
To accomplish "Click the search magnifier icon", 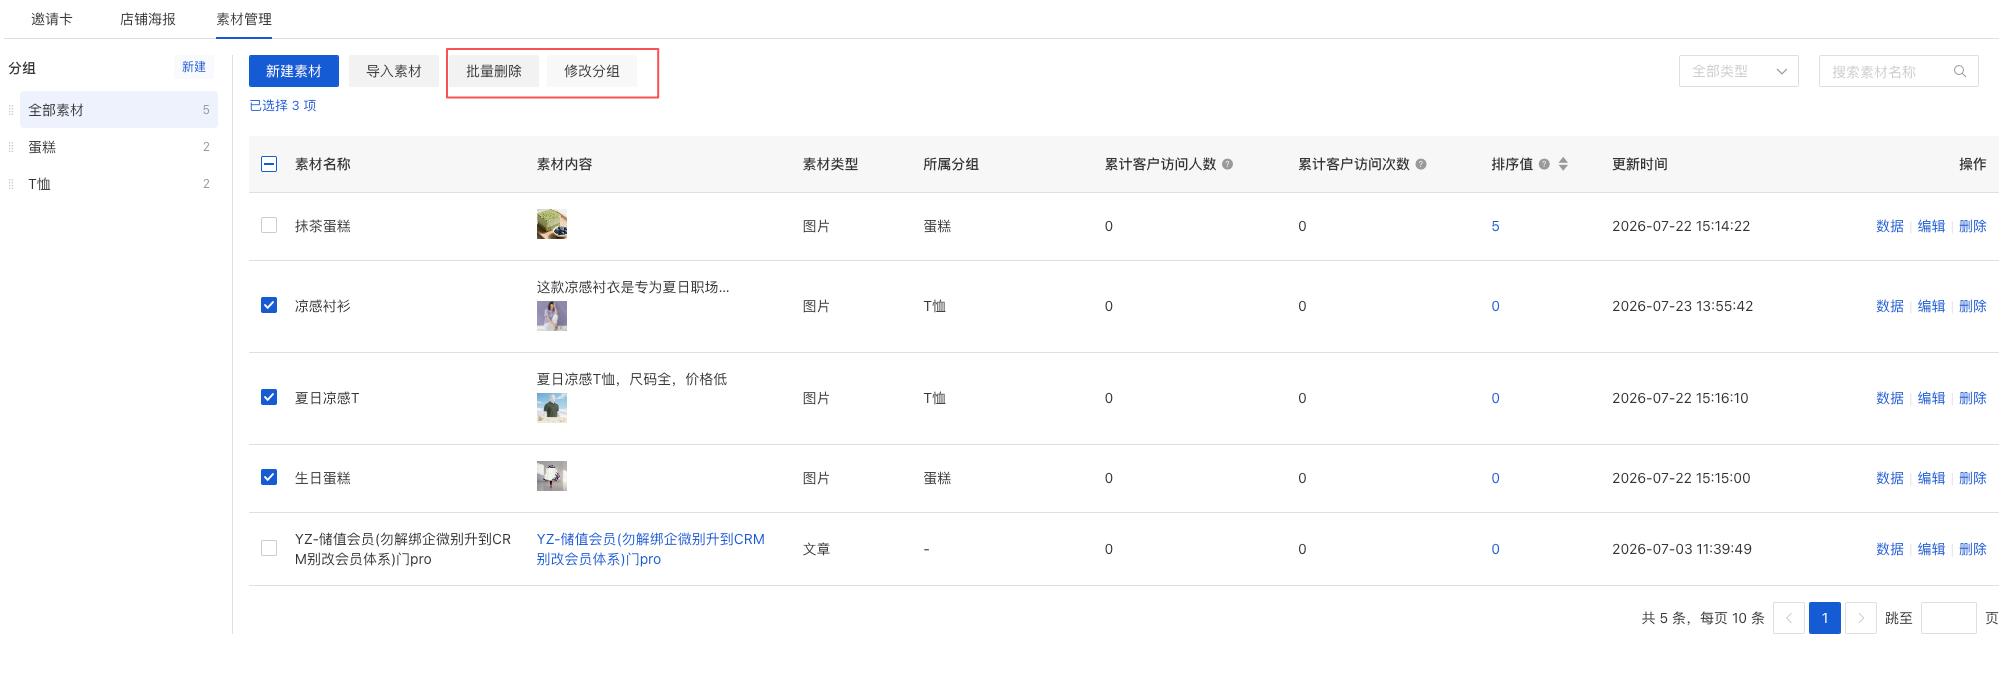I will [x=1960, y=71].
